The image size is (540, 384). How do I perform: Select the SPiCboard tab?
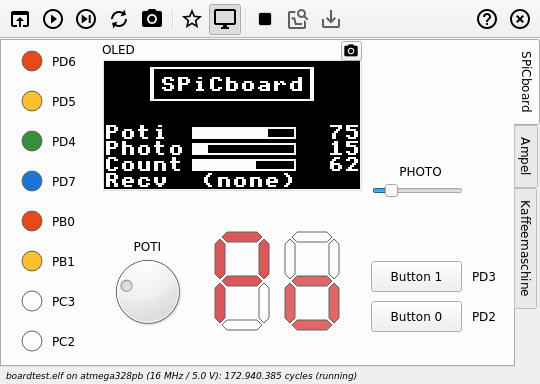[526, 82]
